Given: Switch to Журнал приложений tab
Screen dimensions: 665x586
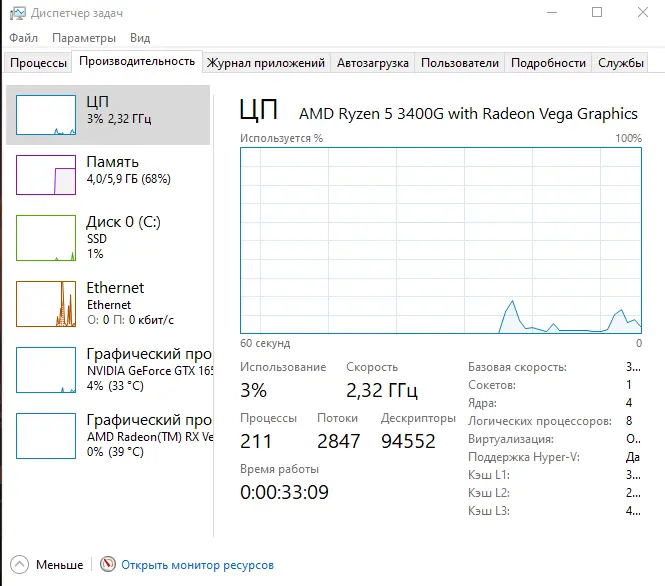Looking at the screenshot, I should pyautogui.click(x=266, y=63).
